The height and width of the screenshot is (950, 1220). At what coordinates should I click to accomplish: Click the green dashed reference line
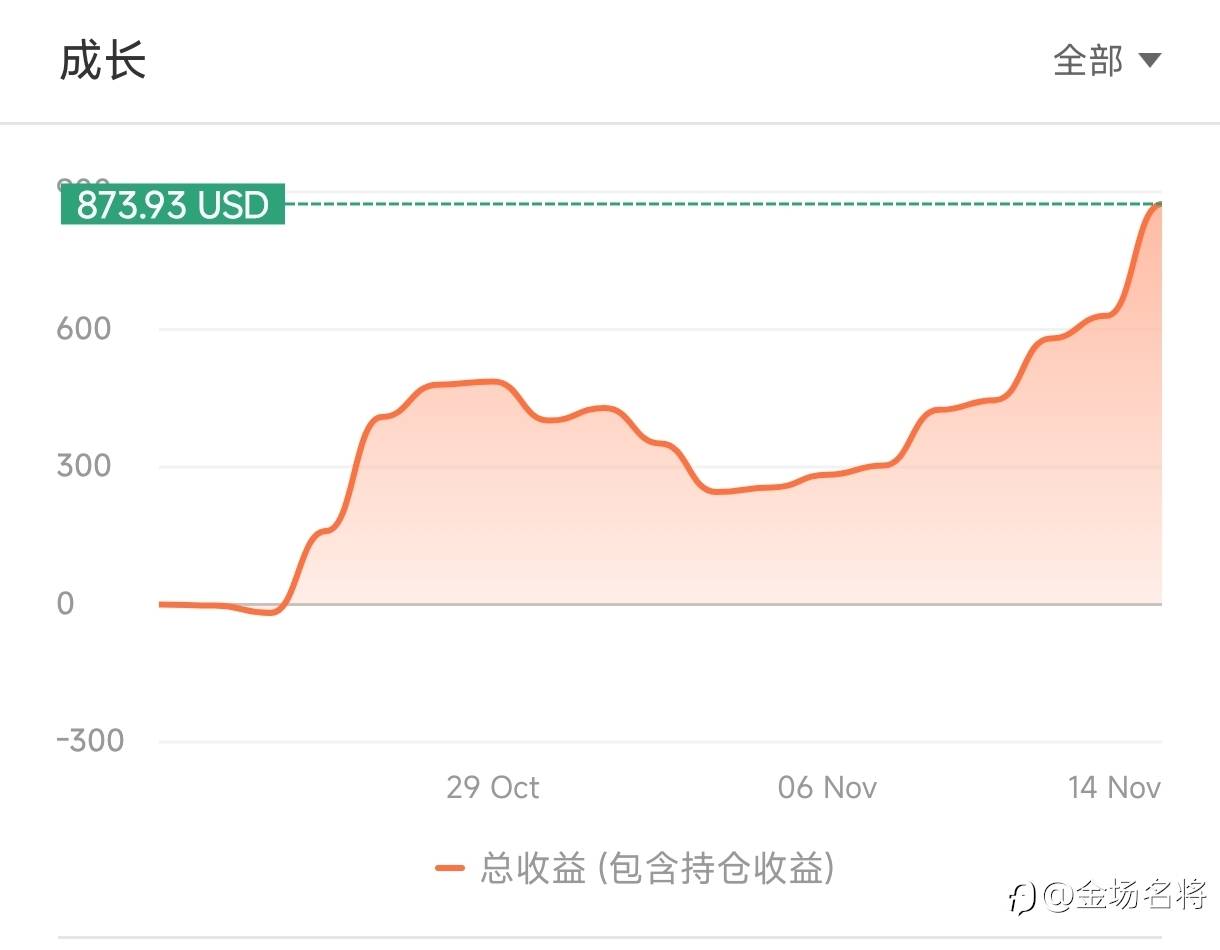[700, 204]
